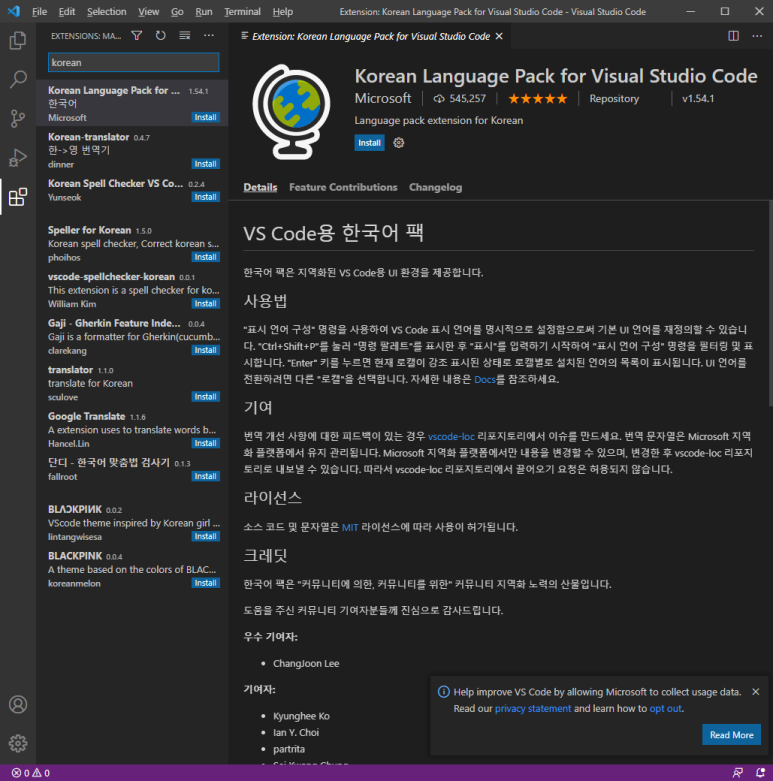
Task: Click the extension manage gear icon
Action: (x=398, y=143)
